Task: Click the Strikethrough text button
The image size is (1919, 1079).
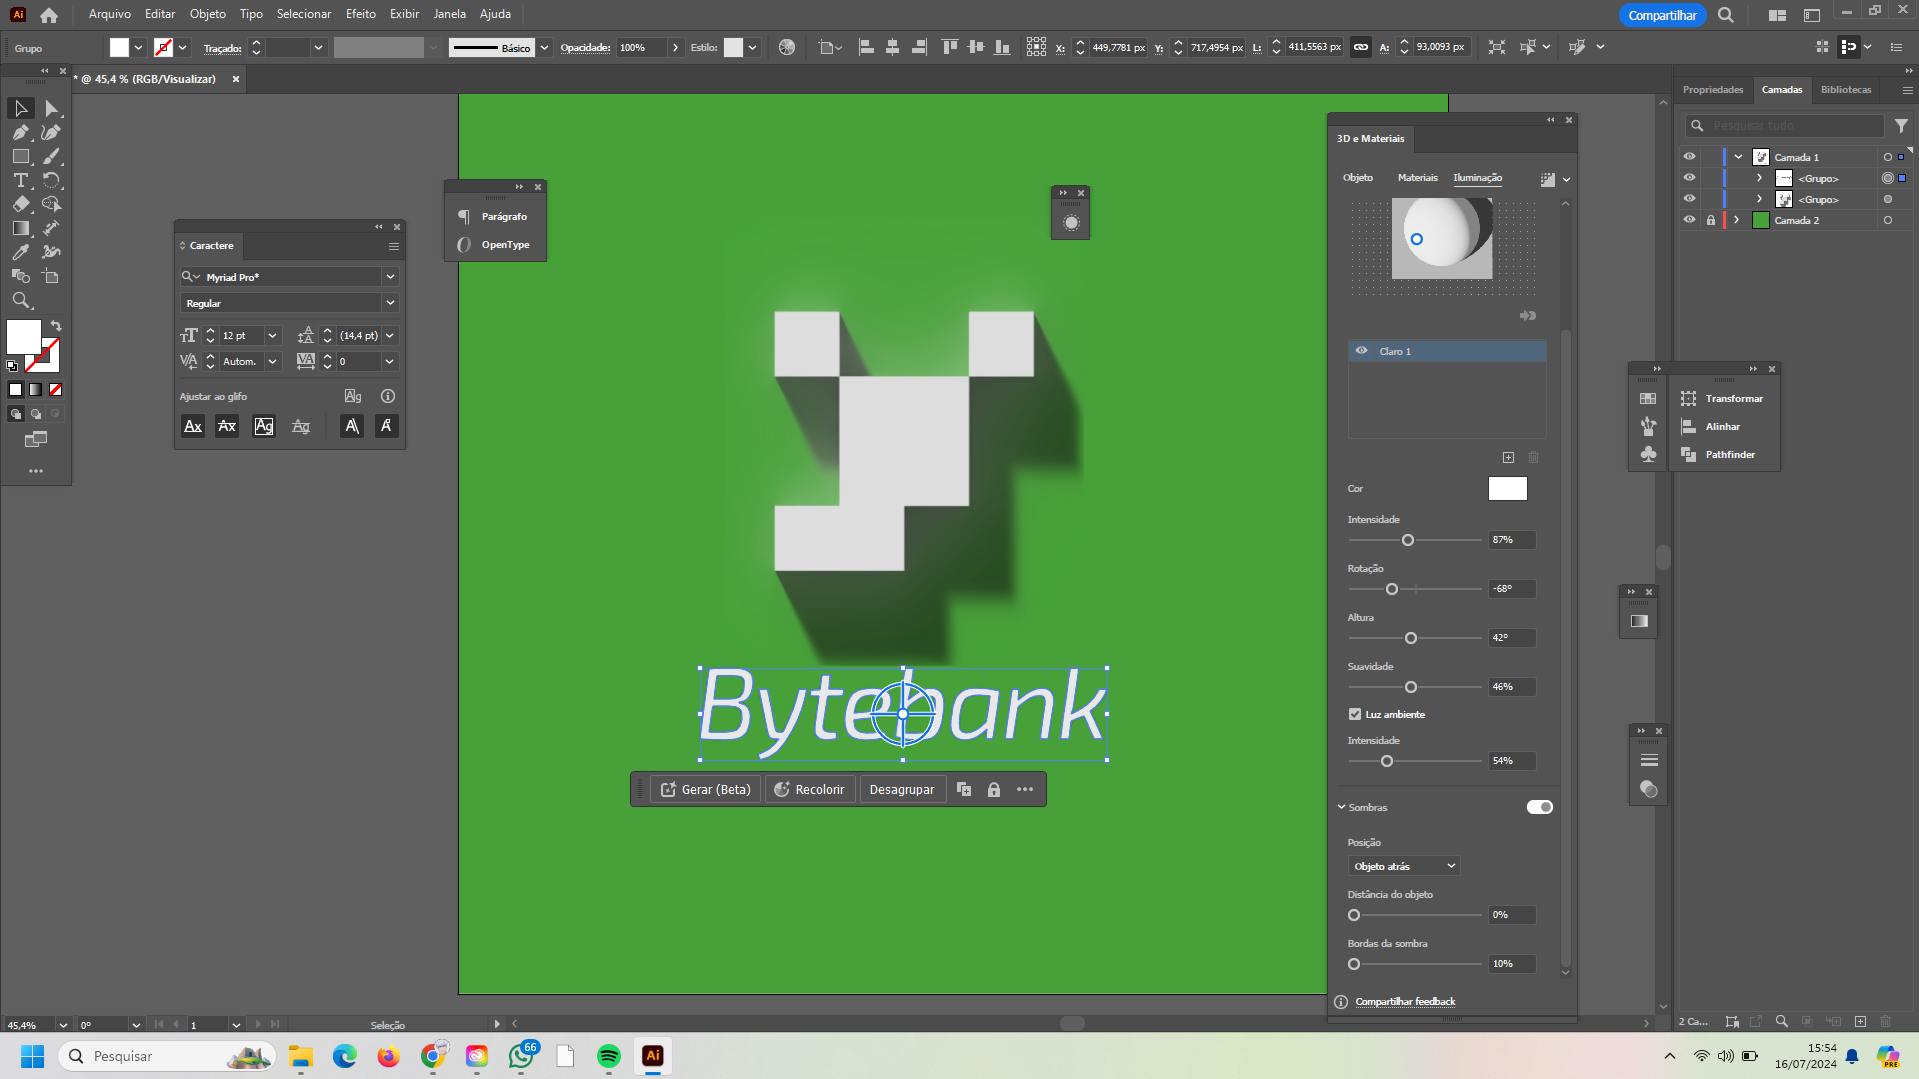Action: (x=227, y=426)
